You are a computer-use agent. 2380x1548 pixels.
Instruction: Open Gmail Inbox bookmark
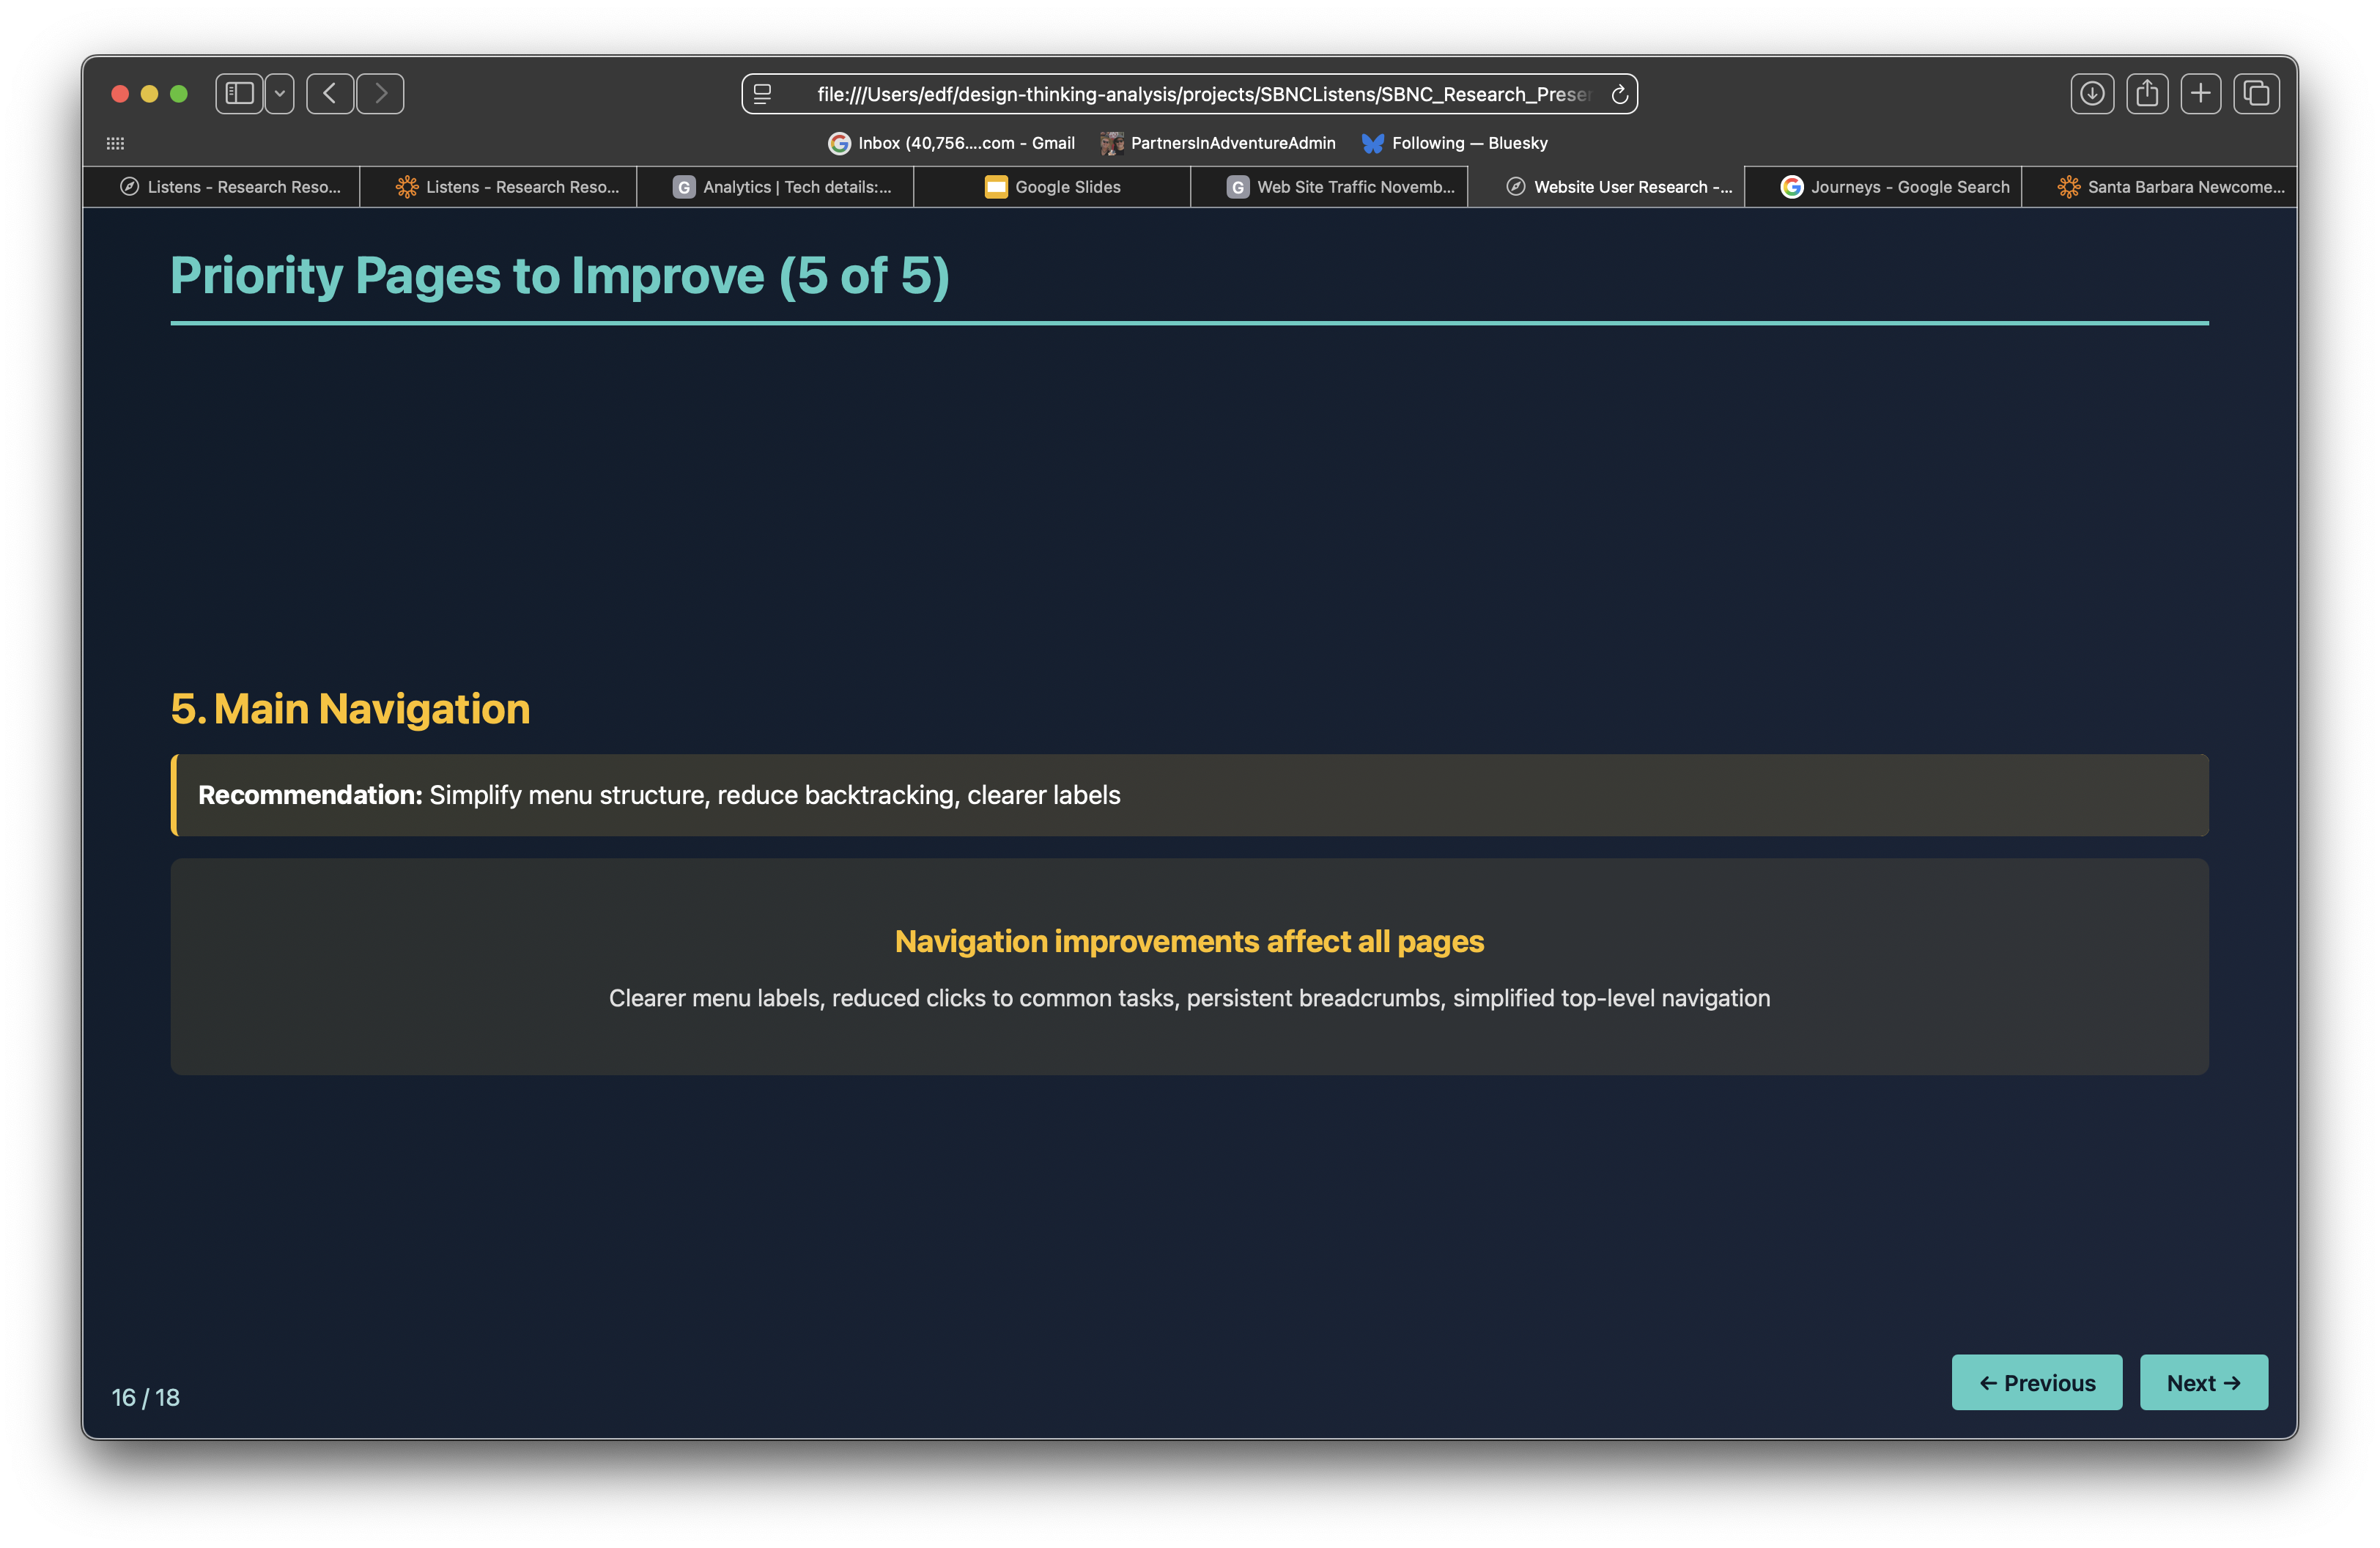click(951, 143)
